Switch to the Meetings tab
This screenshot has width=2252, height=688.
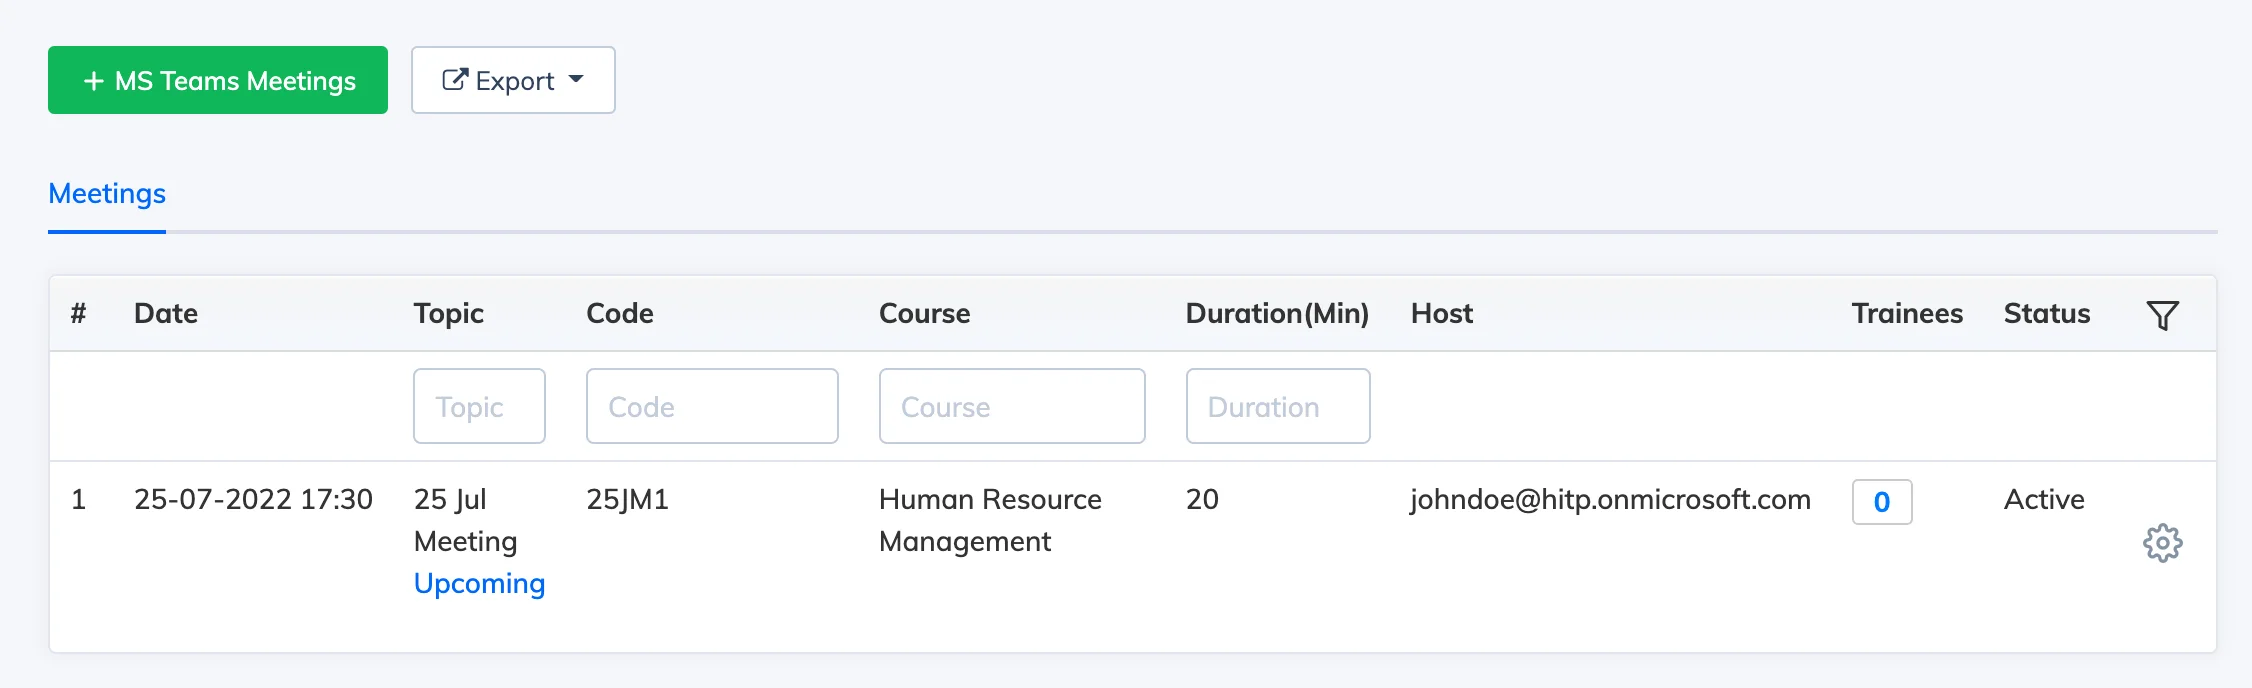coord(107,193)
